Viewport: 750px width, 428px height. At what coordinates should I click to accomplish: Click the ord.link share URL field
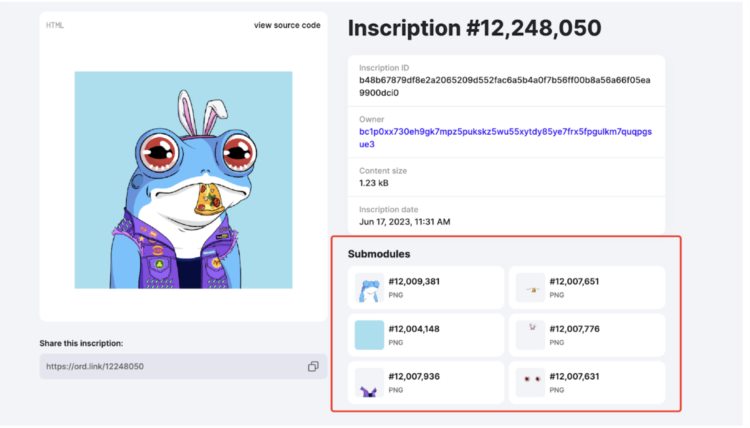[170, 367]
